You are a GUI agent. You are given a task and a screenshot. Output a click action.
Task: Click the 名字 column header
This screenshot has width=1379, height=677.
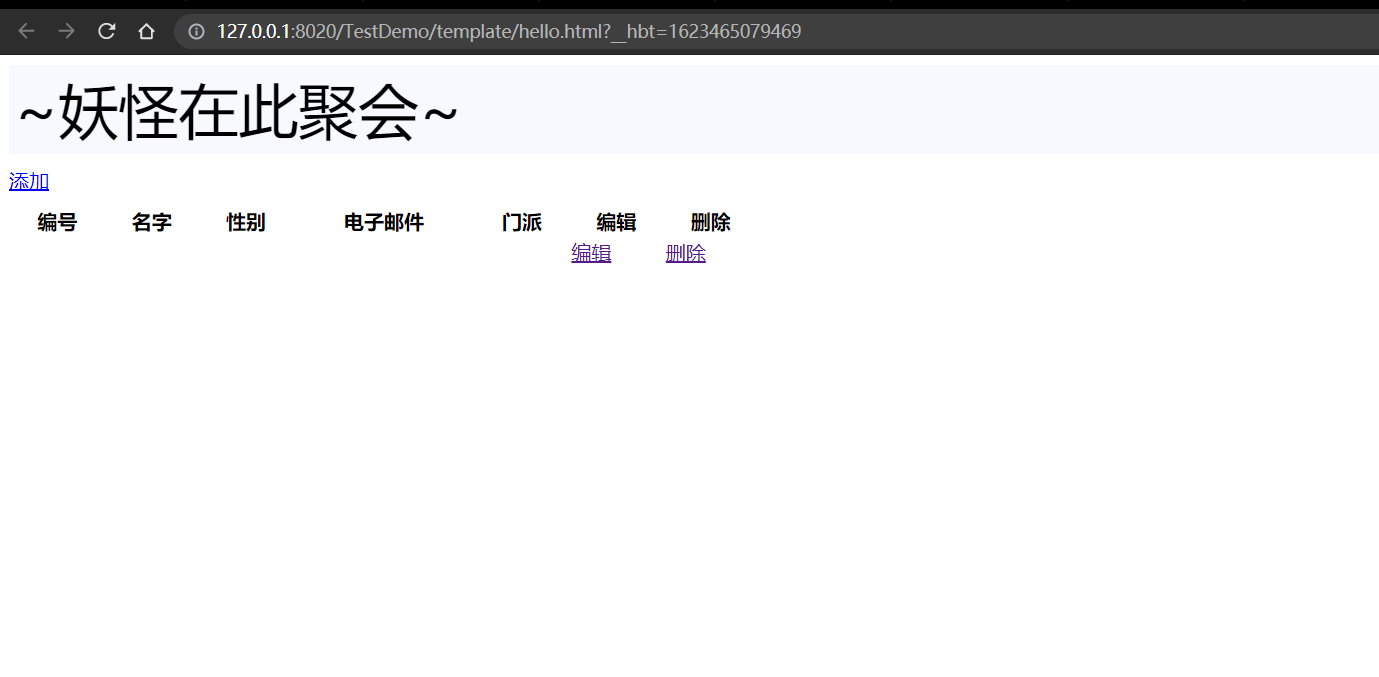click(151, 222)
